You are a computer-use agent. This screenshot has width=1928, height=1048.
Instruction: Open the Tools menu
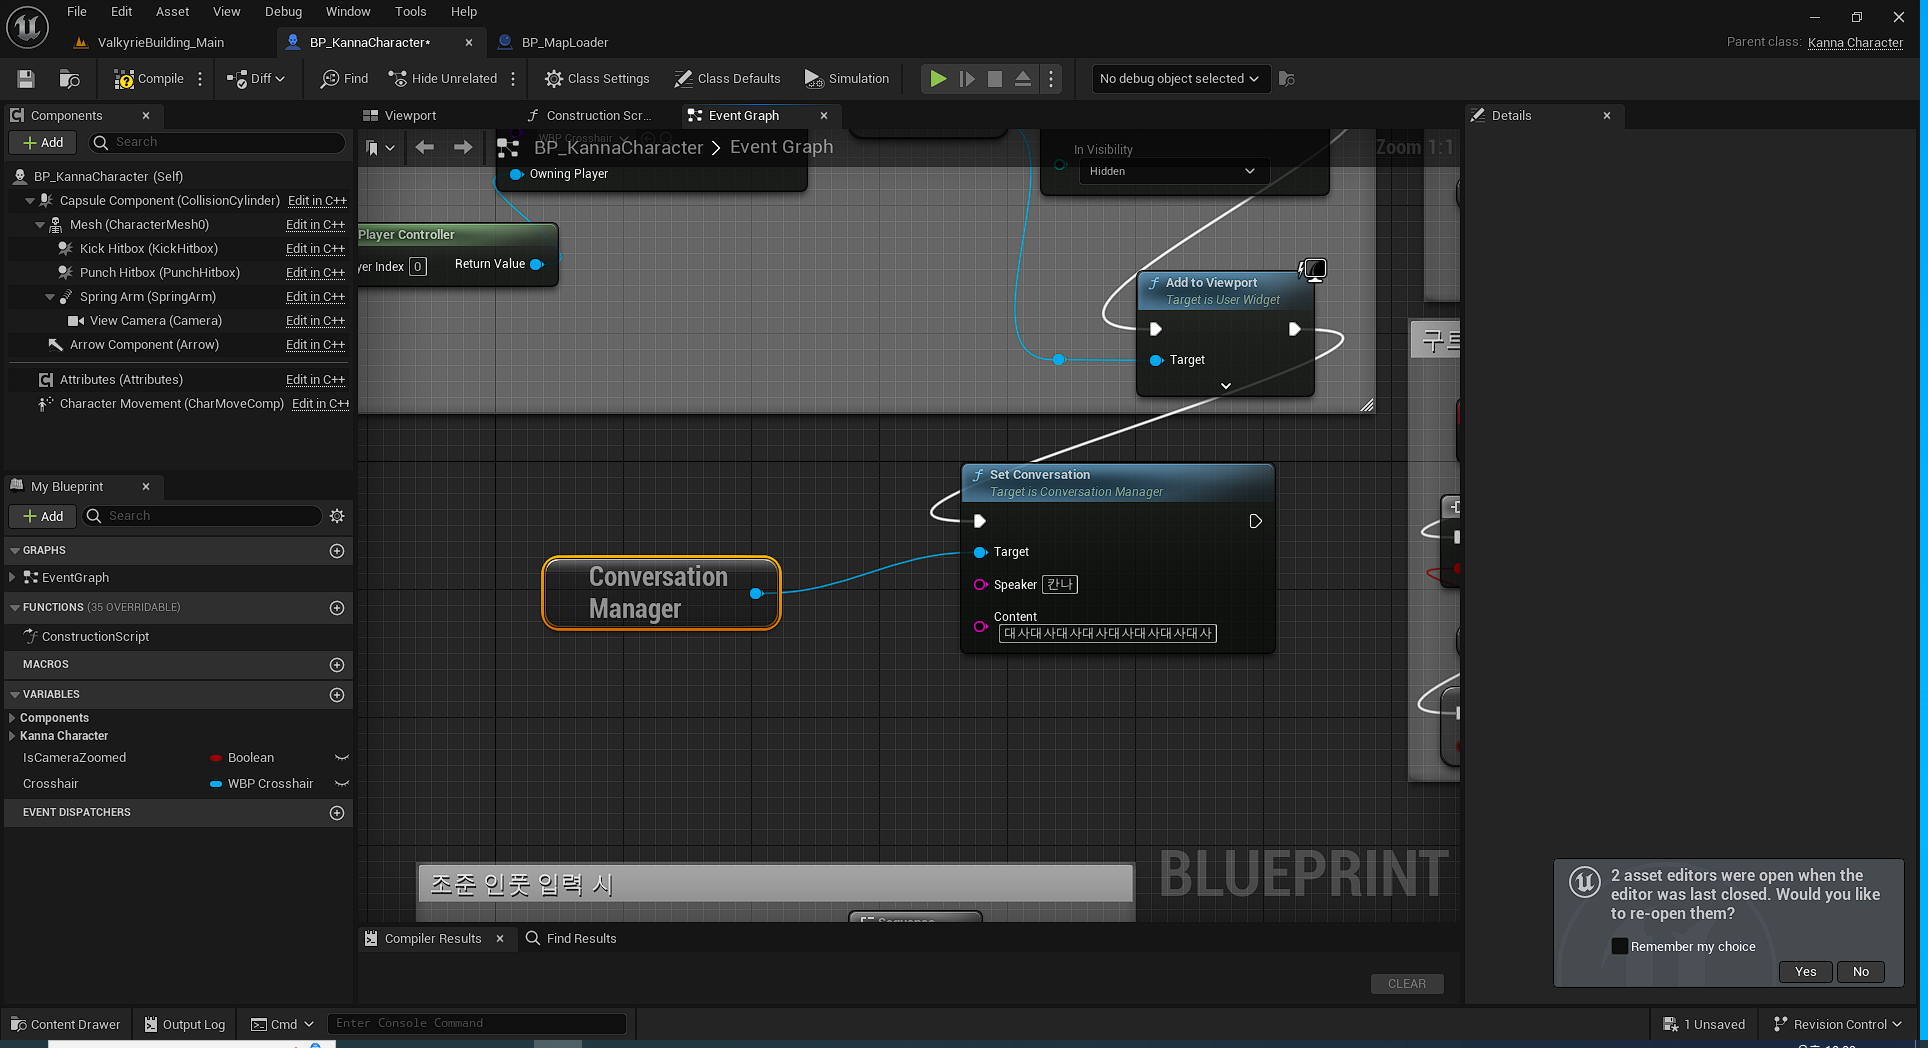(410, 12)
